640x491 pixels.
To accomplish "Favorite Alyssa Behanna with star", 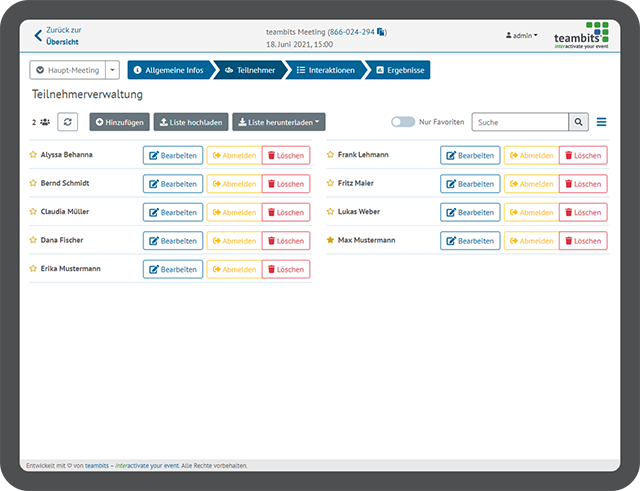I will click(33, 155).
